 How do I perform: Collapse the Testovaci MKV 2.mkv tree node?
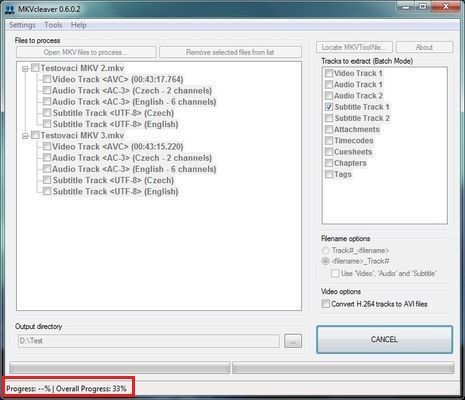25,69
